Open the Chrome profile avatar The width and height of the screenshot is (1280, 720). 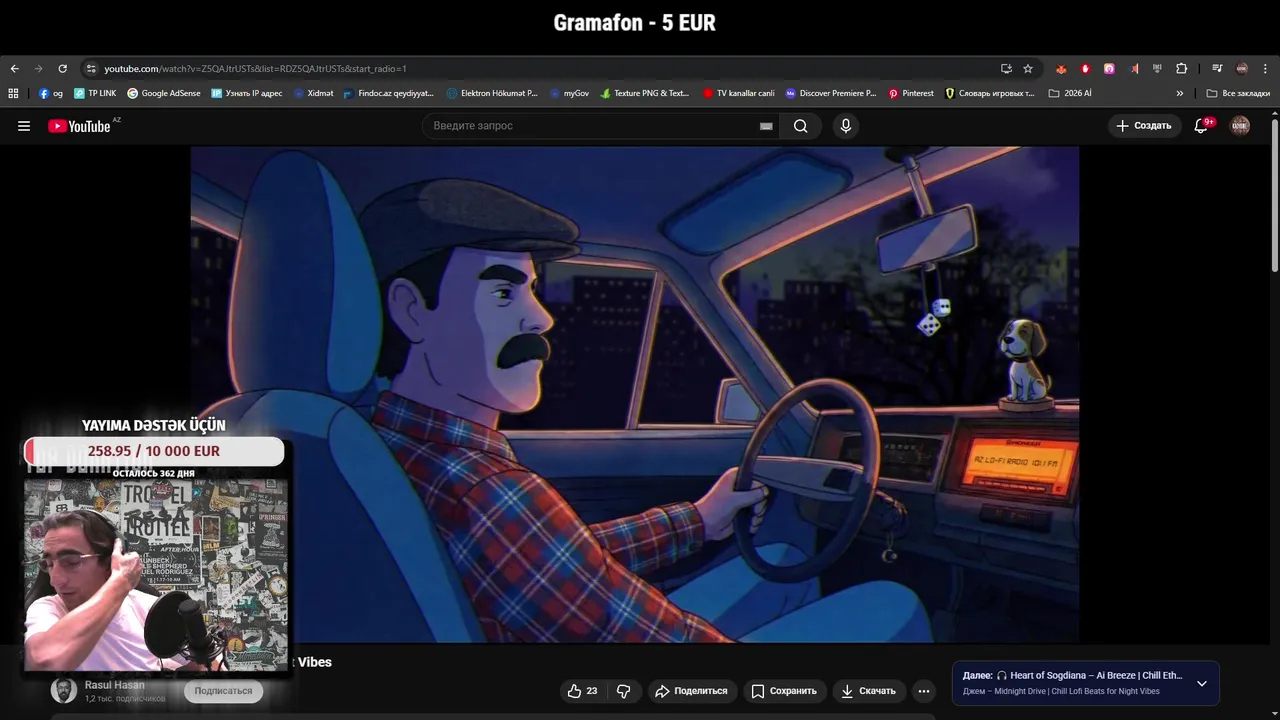pyautogui.click(x=1242, y=69)
